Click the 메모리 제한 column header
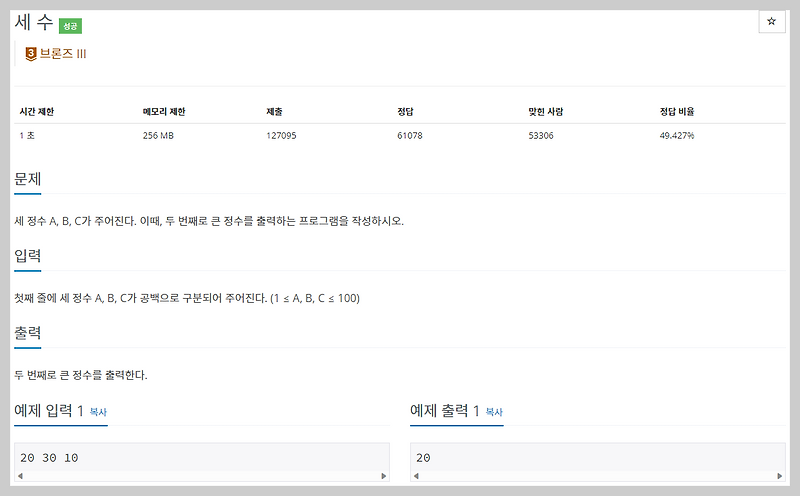Screen dimensions: 800x496 pyautogui.click(x=164, y=111)
